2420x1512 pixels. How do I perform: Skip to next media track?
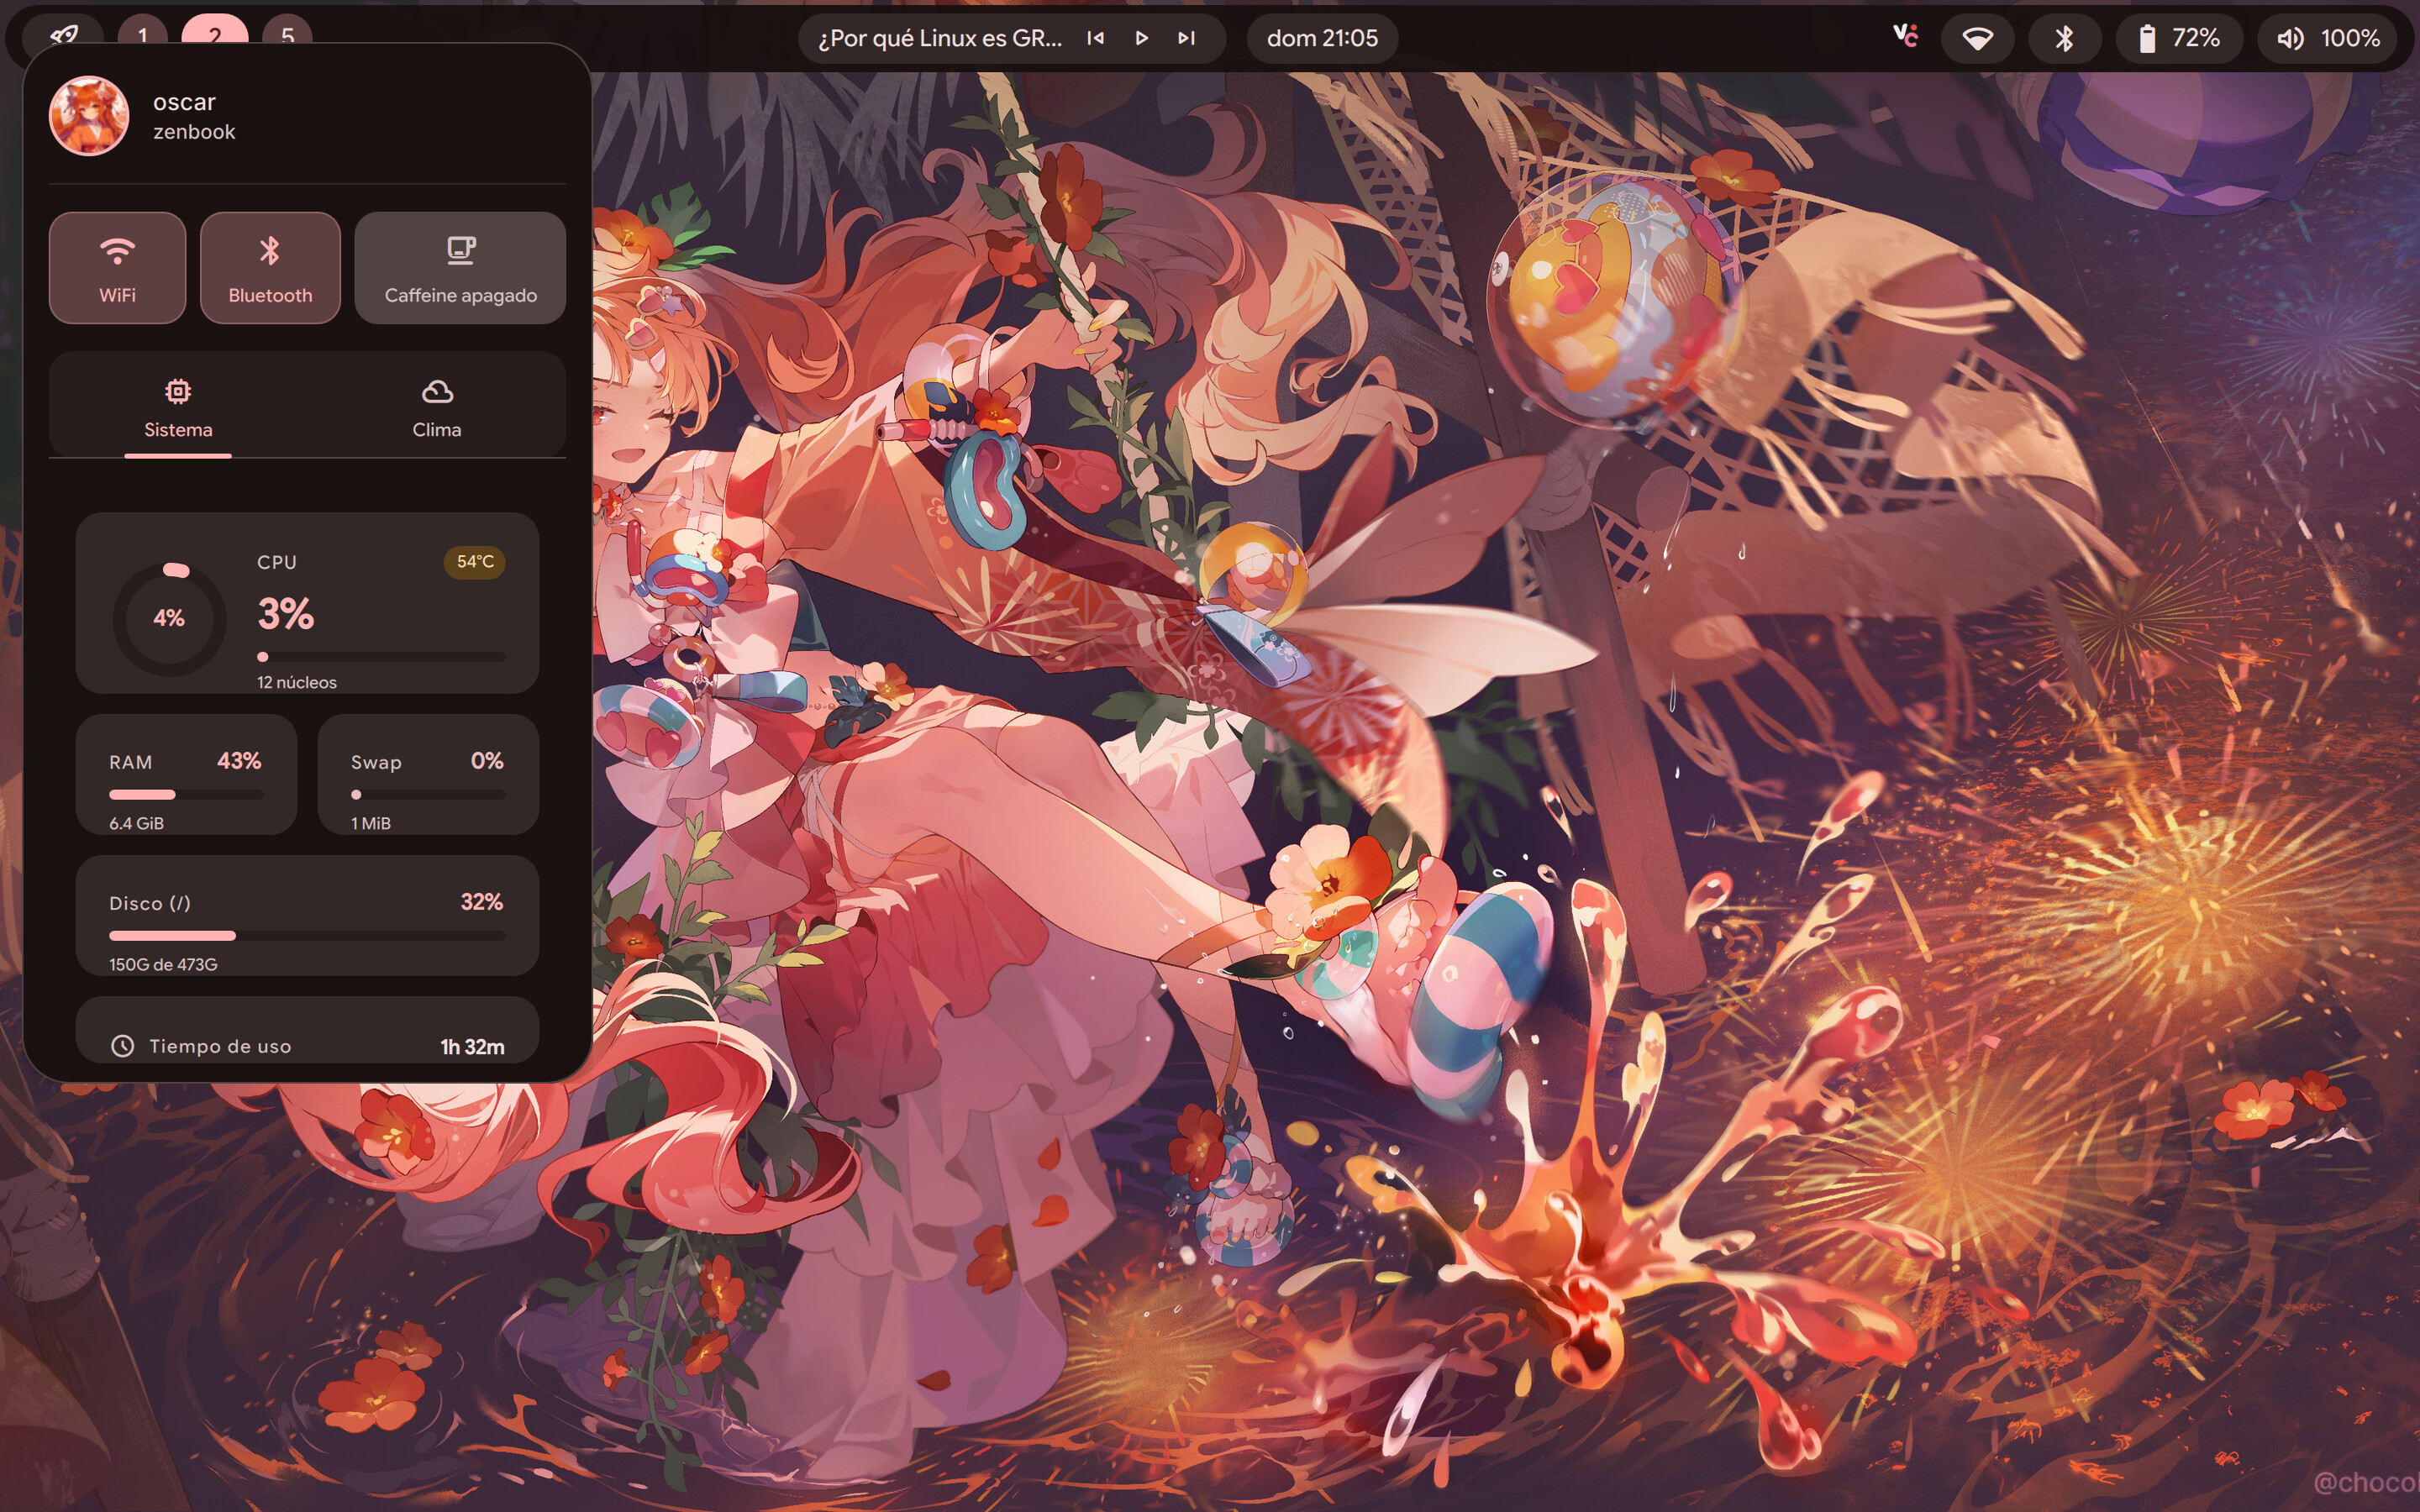pyautogui.click(x=1186, y=38)
